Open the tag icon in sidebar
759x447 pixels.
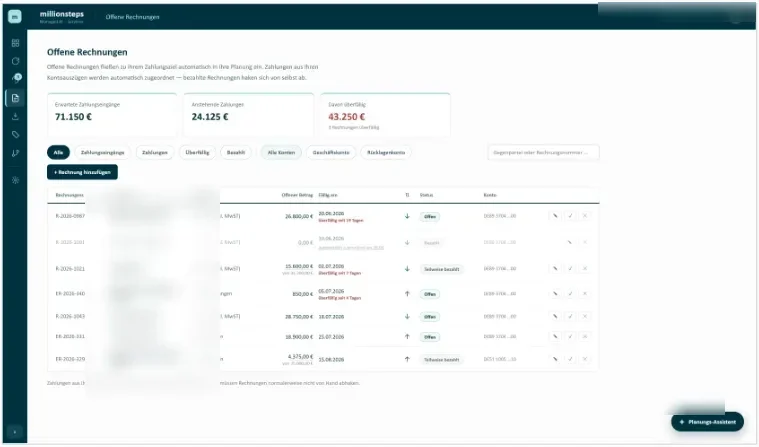[15, 135]
